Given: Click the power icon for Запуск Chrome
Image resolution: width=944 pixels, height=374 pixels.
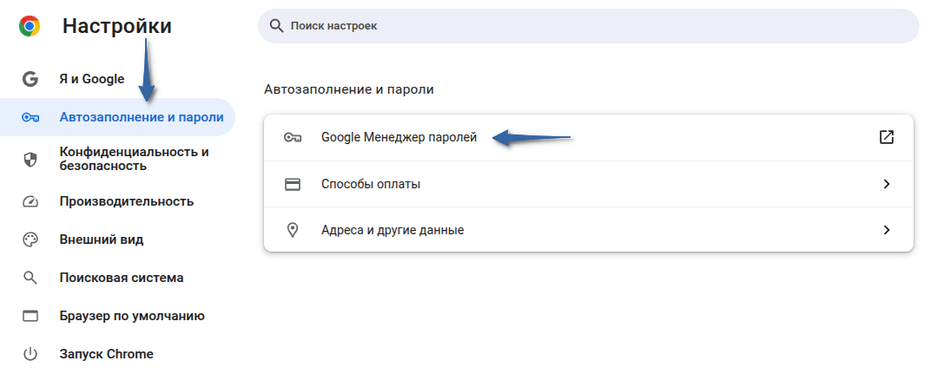Looking at the screenshot, I should coord(30,354).
